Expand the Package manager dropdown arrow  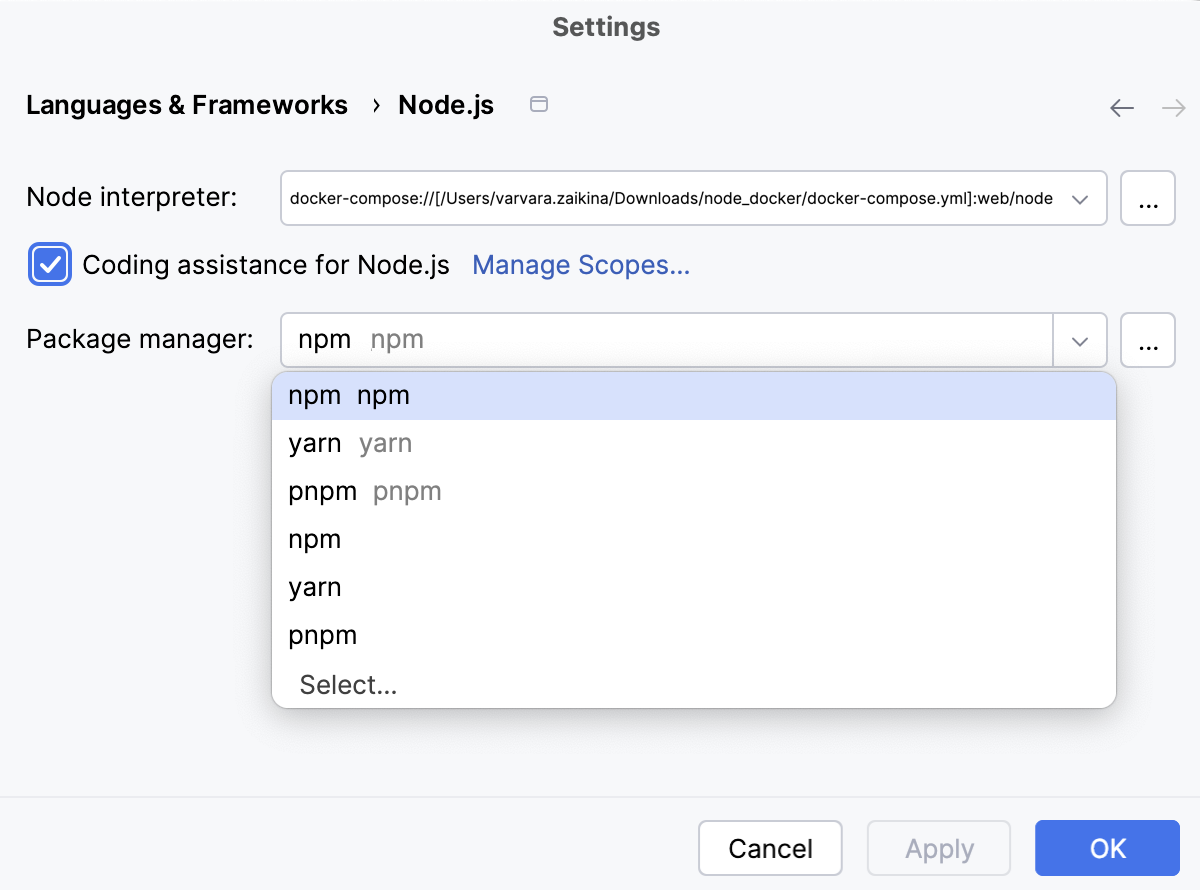click(1080, 340)
